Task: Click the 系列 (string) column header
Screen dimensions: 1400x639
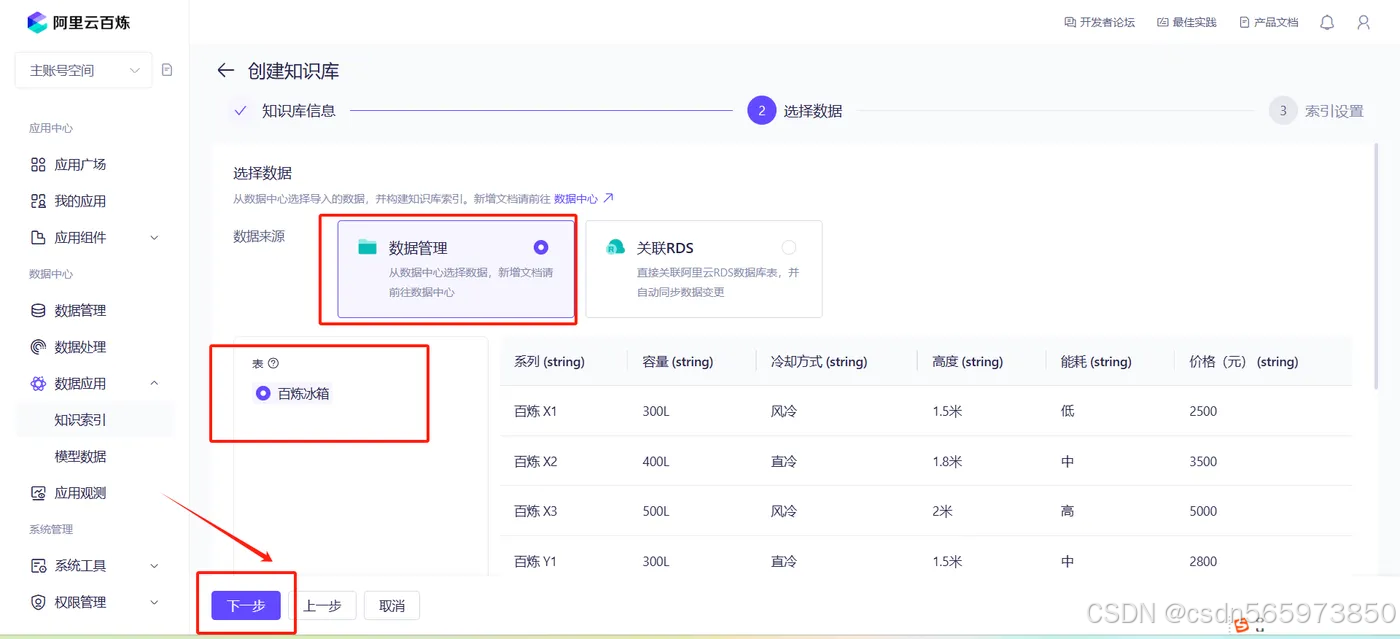Action: point(549,362)
